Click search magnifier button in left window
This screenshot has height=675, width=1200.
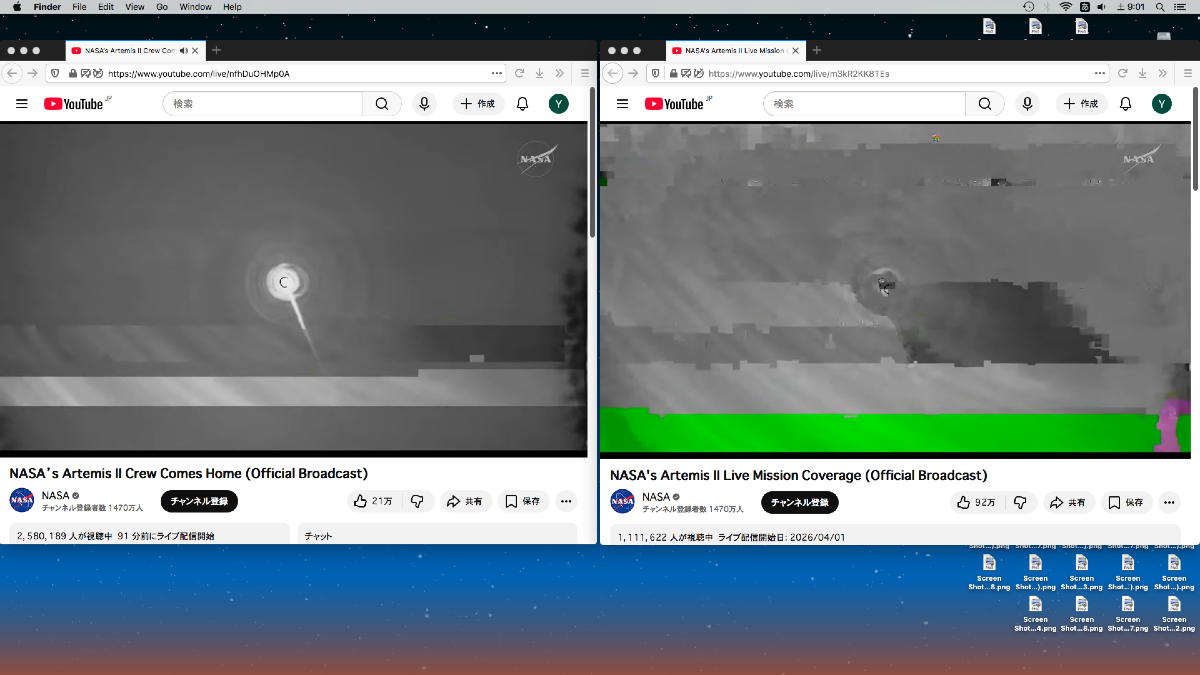382,104
